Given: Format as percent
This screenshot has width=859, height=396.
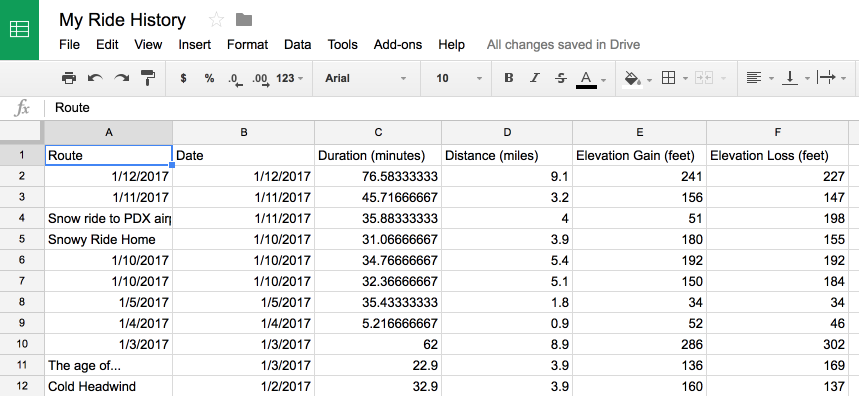Looking at the screenshot, I should click(x=209, y=78).
